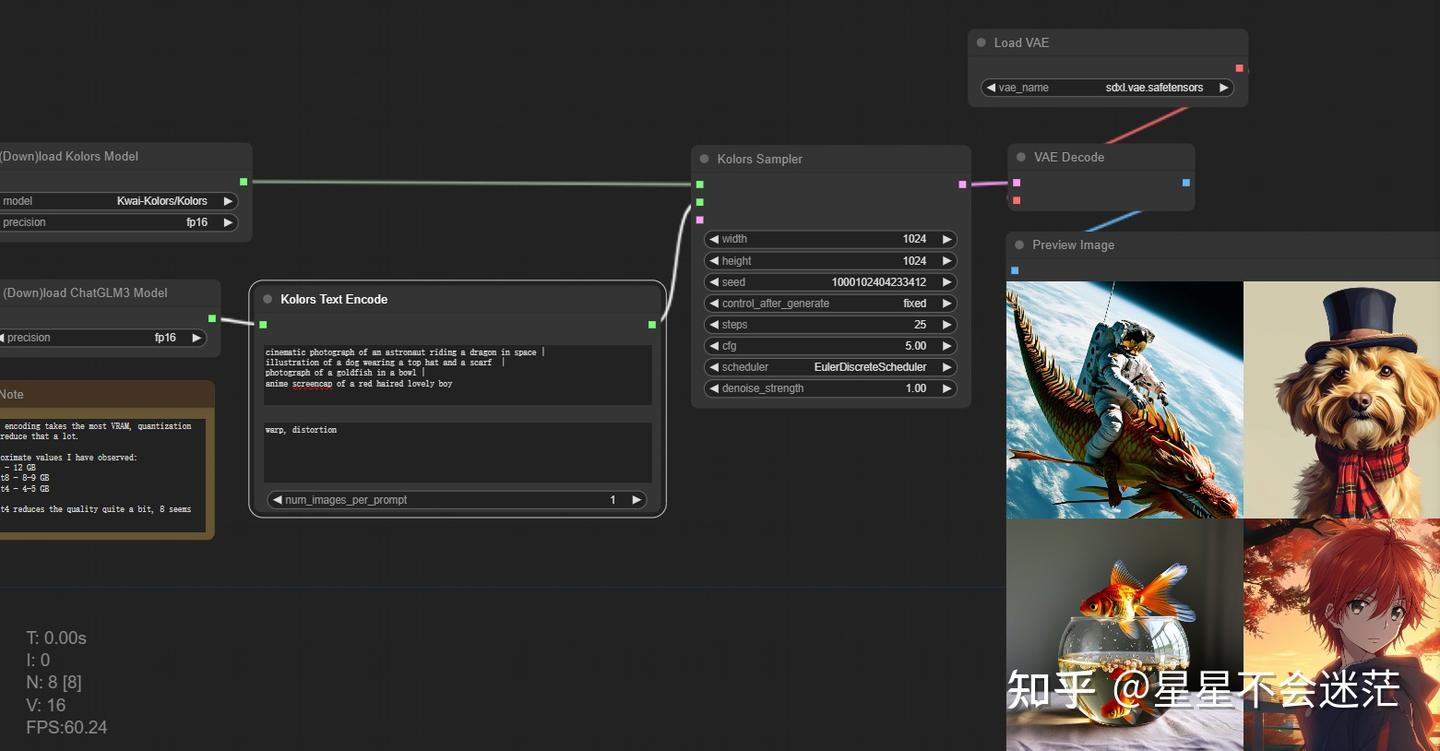Screen dimensions: 1440x751
Task: Collapse the Kolors Text Encode node via its title dot
Action: (267, 299)
